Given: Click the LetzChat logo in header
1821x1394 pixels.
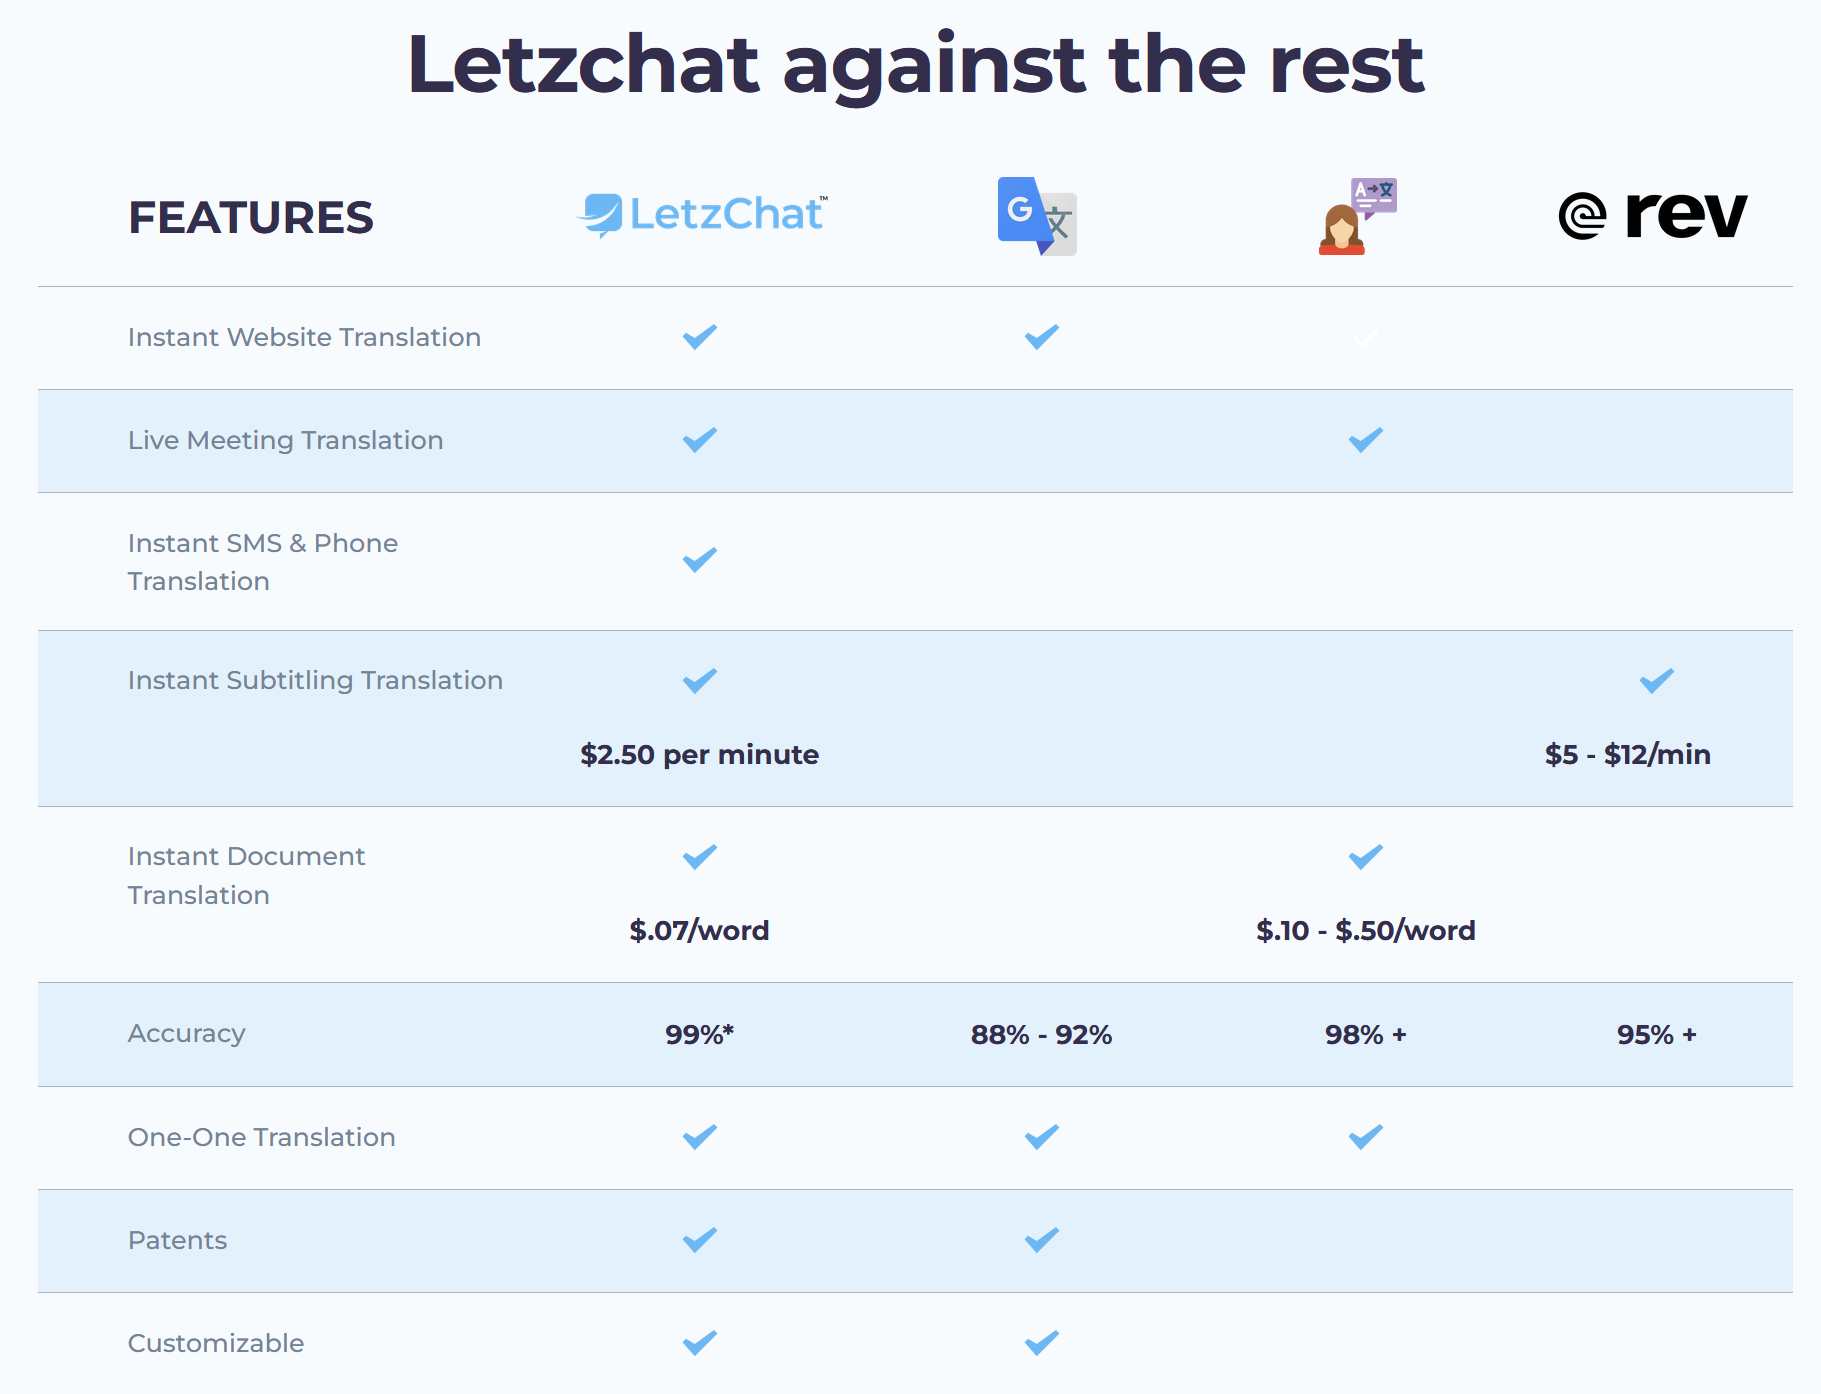Looking at the screenshot, I should (x=702, y=215).
